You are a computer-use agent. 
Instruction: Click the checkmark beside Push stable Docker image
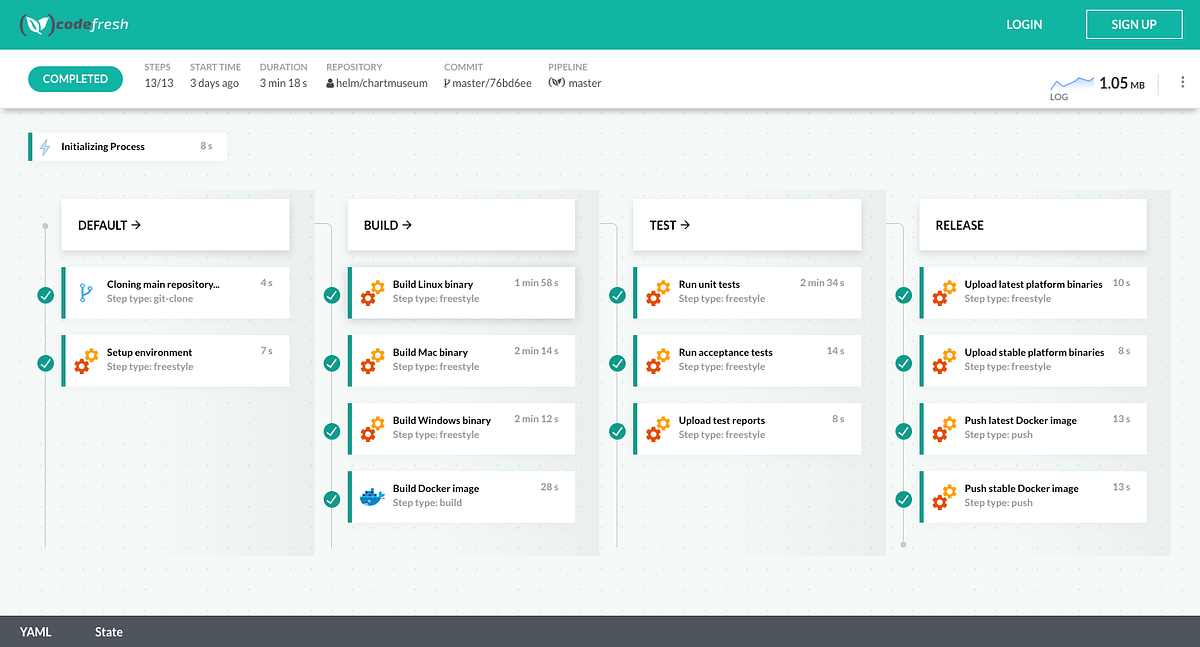pyautogui.click(x=903, y=498)
